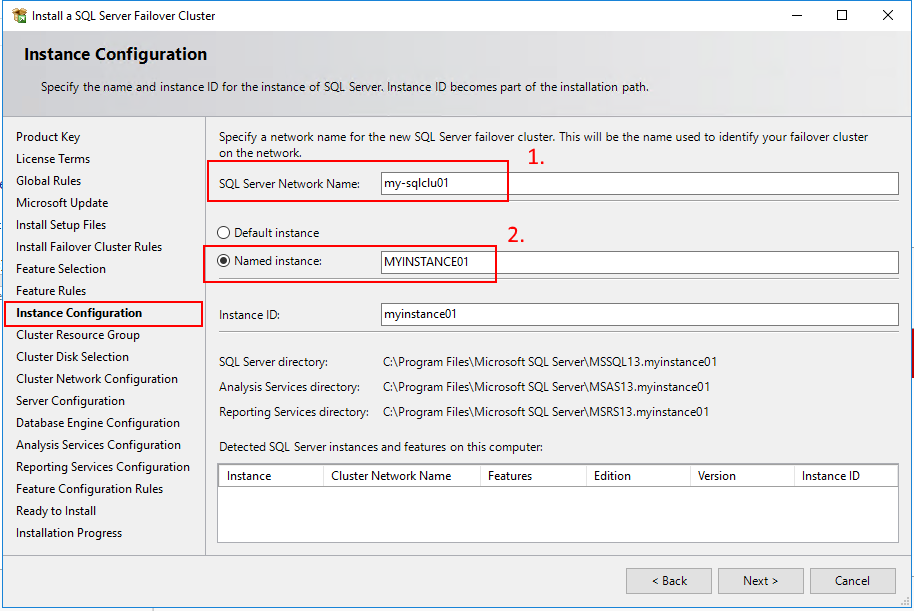The width and height of the screenshot is (914, 611).
Task: Open the Server Configuration step
Action: point(70,401)
